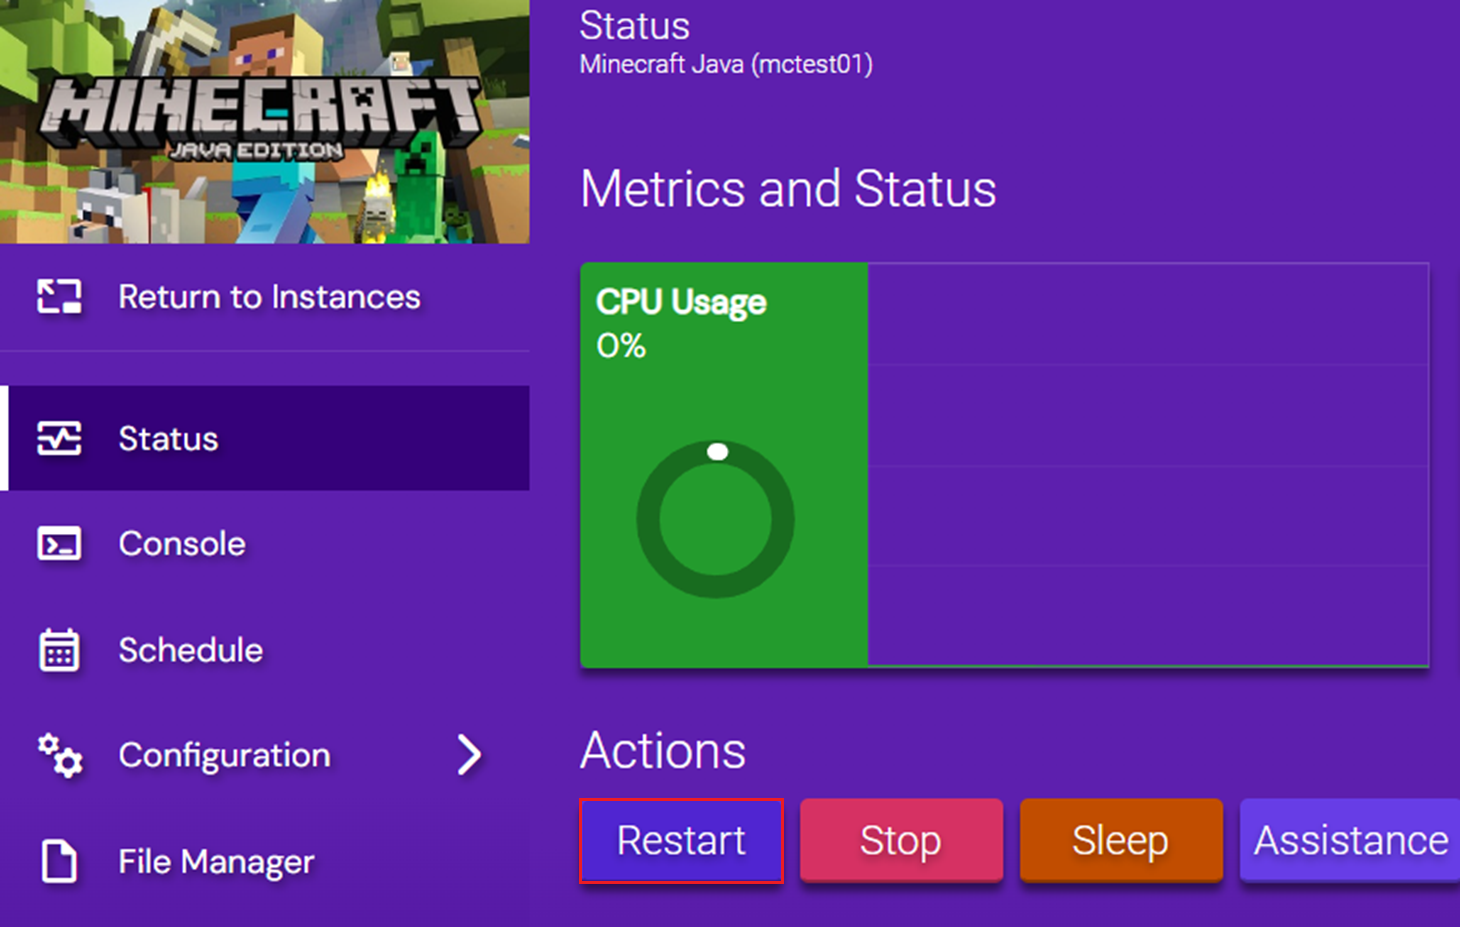Open File Manager from the sidebar
Screen dimensions: 1460x927
[216, 861]
